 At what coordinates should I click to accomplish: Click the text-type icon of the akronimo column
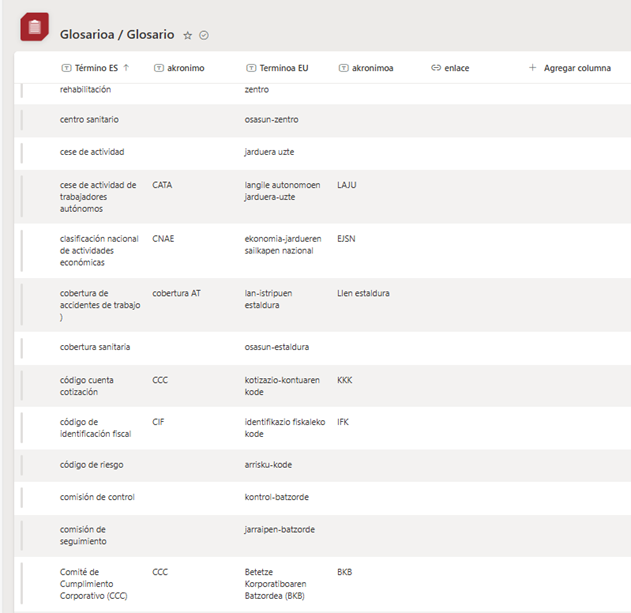[x=159, y=68]
